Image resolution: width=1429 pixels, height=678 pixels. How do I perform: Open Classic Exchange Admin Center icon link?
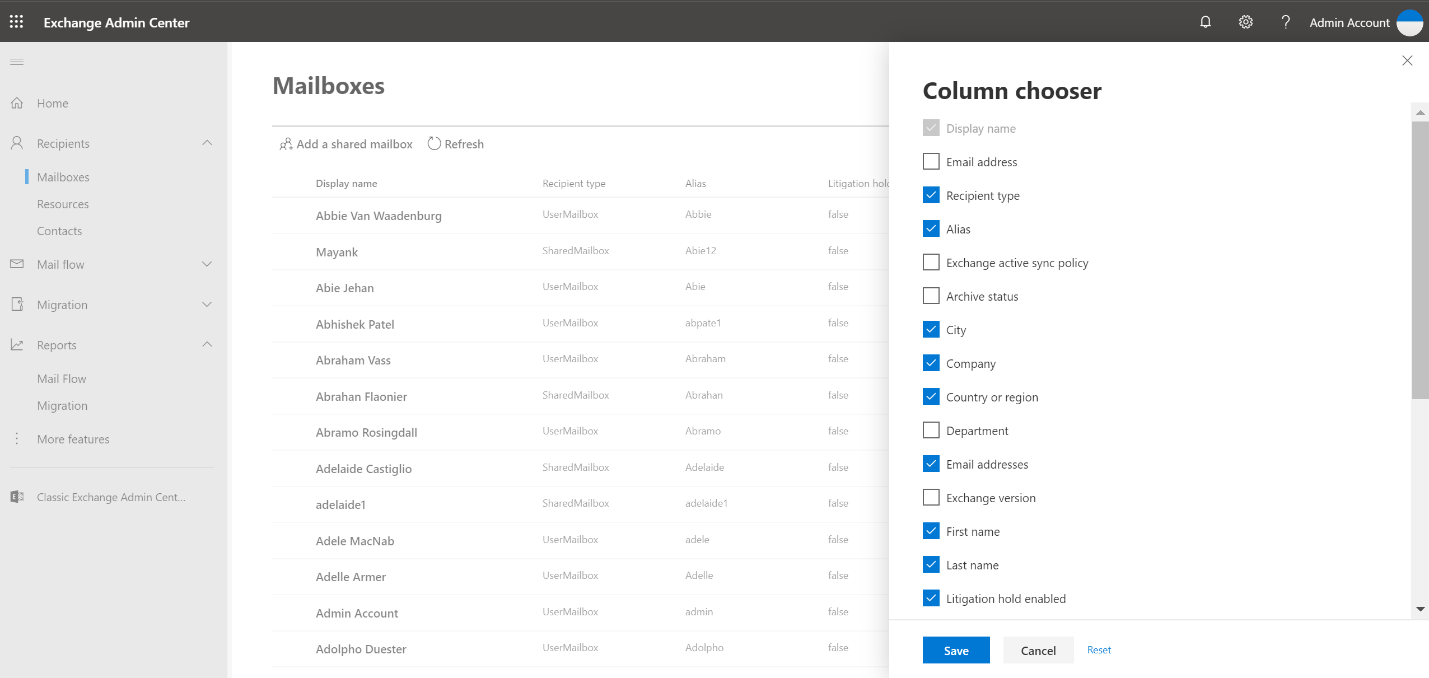17,497
